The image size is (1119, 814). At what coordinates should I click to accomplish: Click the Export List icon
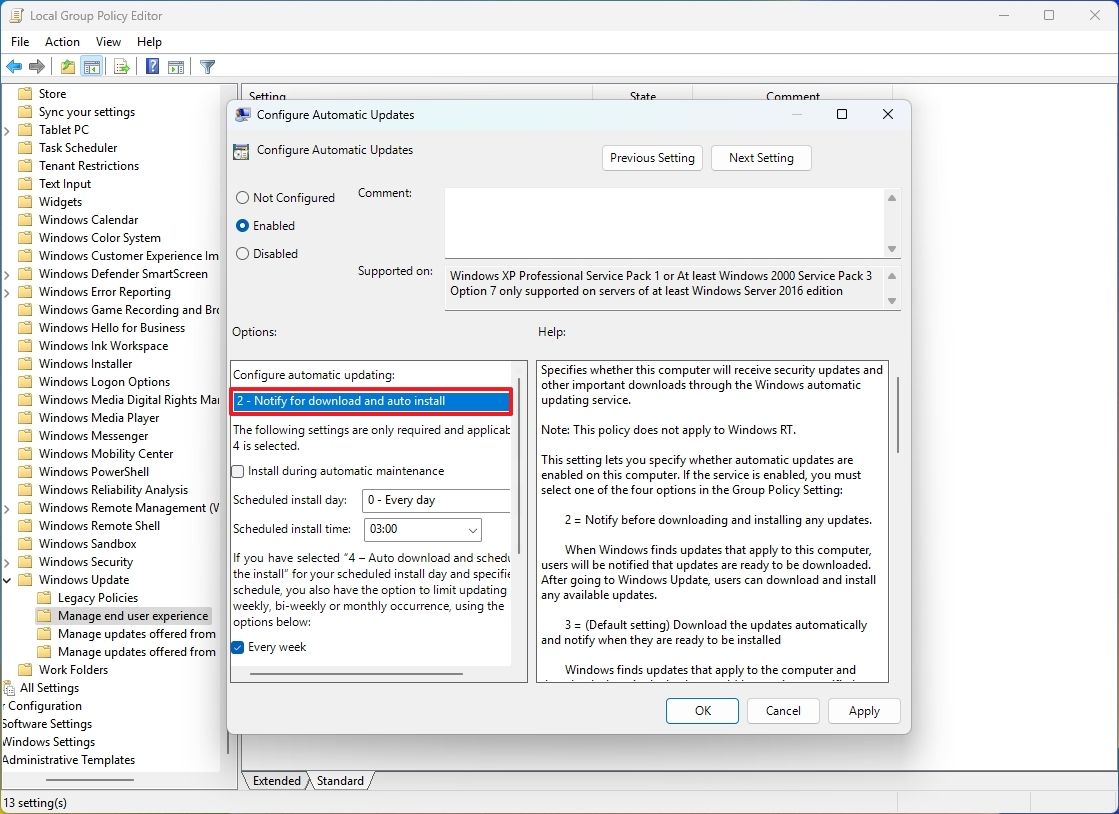click(x=121, y=66)
